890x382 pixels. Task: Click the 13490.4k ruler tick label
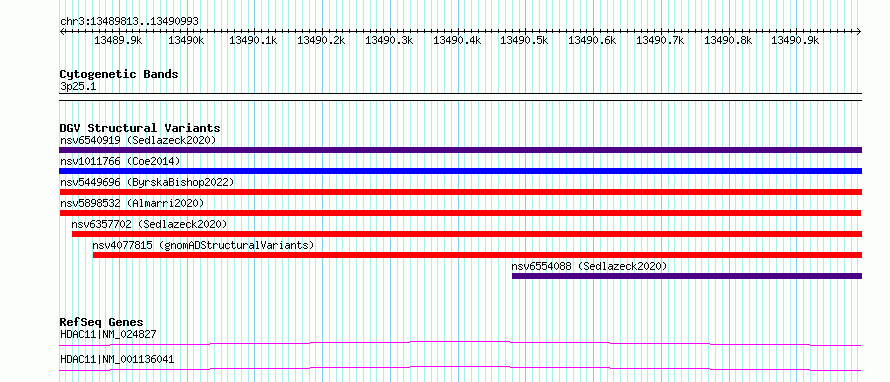(457, 40)
